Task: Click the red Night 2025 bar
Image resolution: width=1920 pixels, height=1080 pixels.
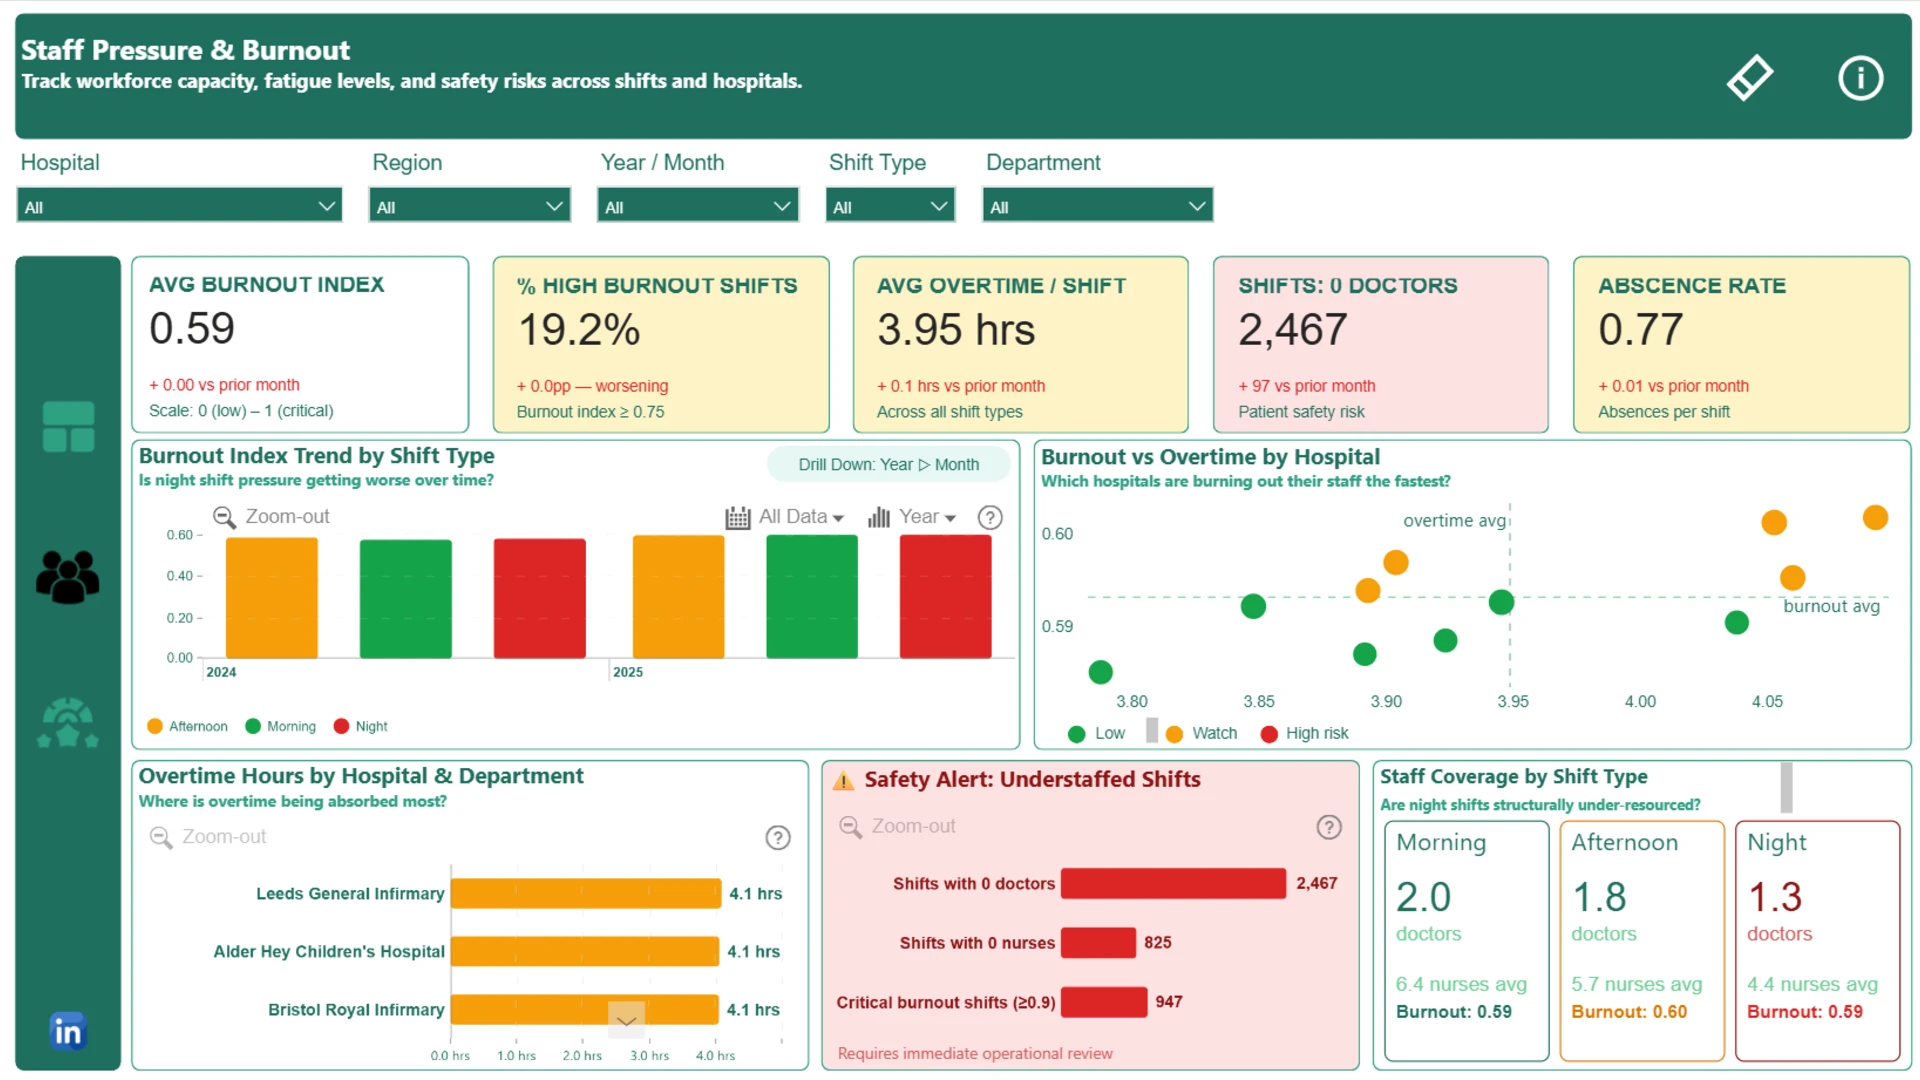Action: click(x=945, y=597)
